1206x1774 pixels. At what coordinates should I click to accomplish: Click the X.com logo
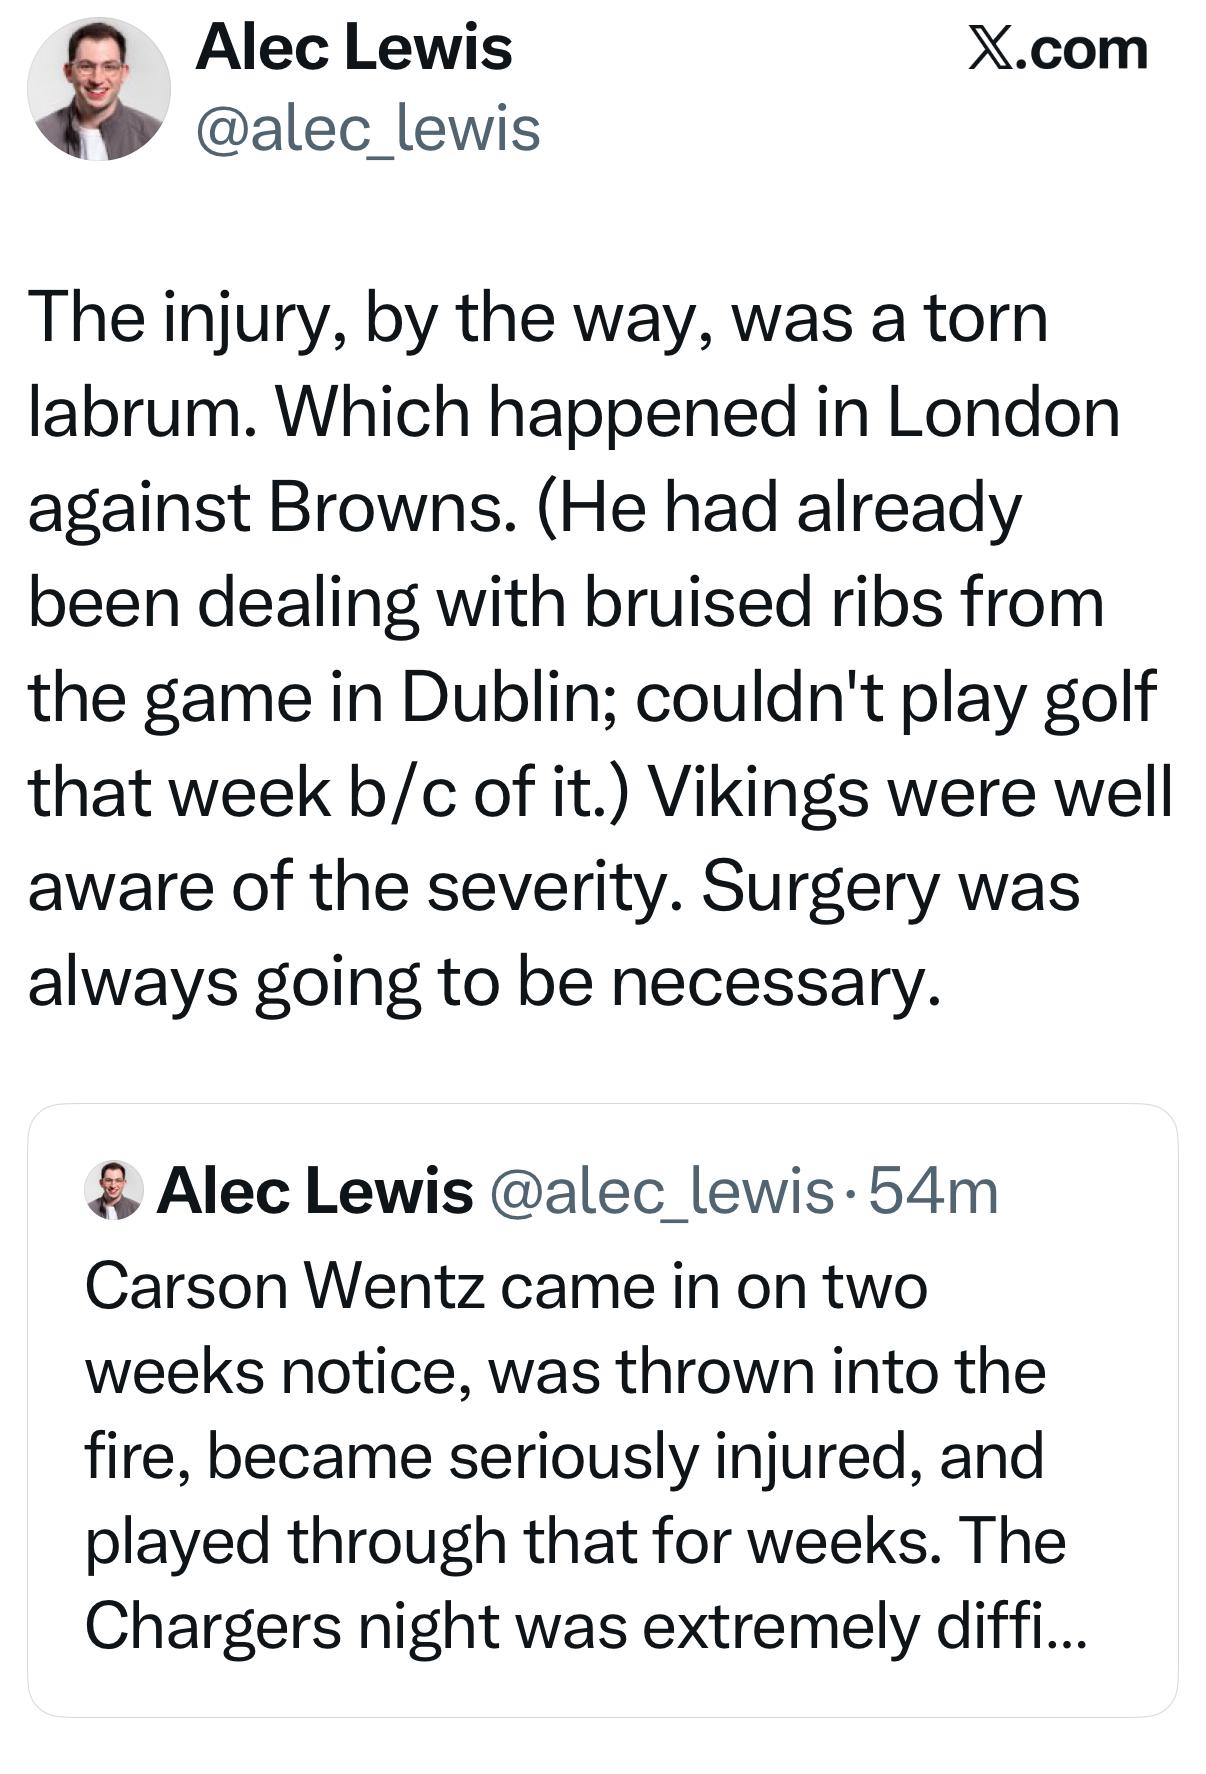click(1056, 50)
